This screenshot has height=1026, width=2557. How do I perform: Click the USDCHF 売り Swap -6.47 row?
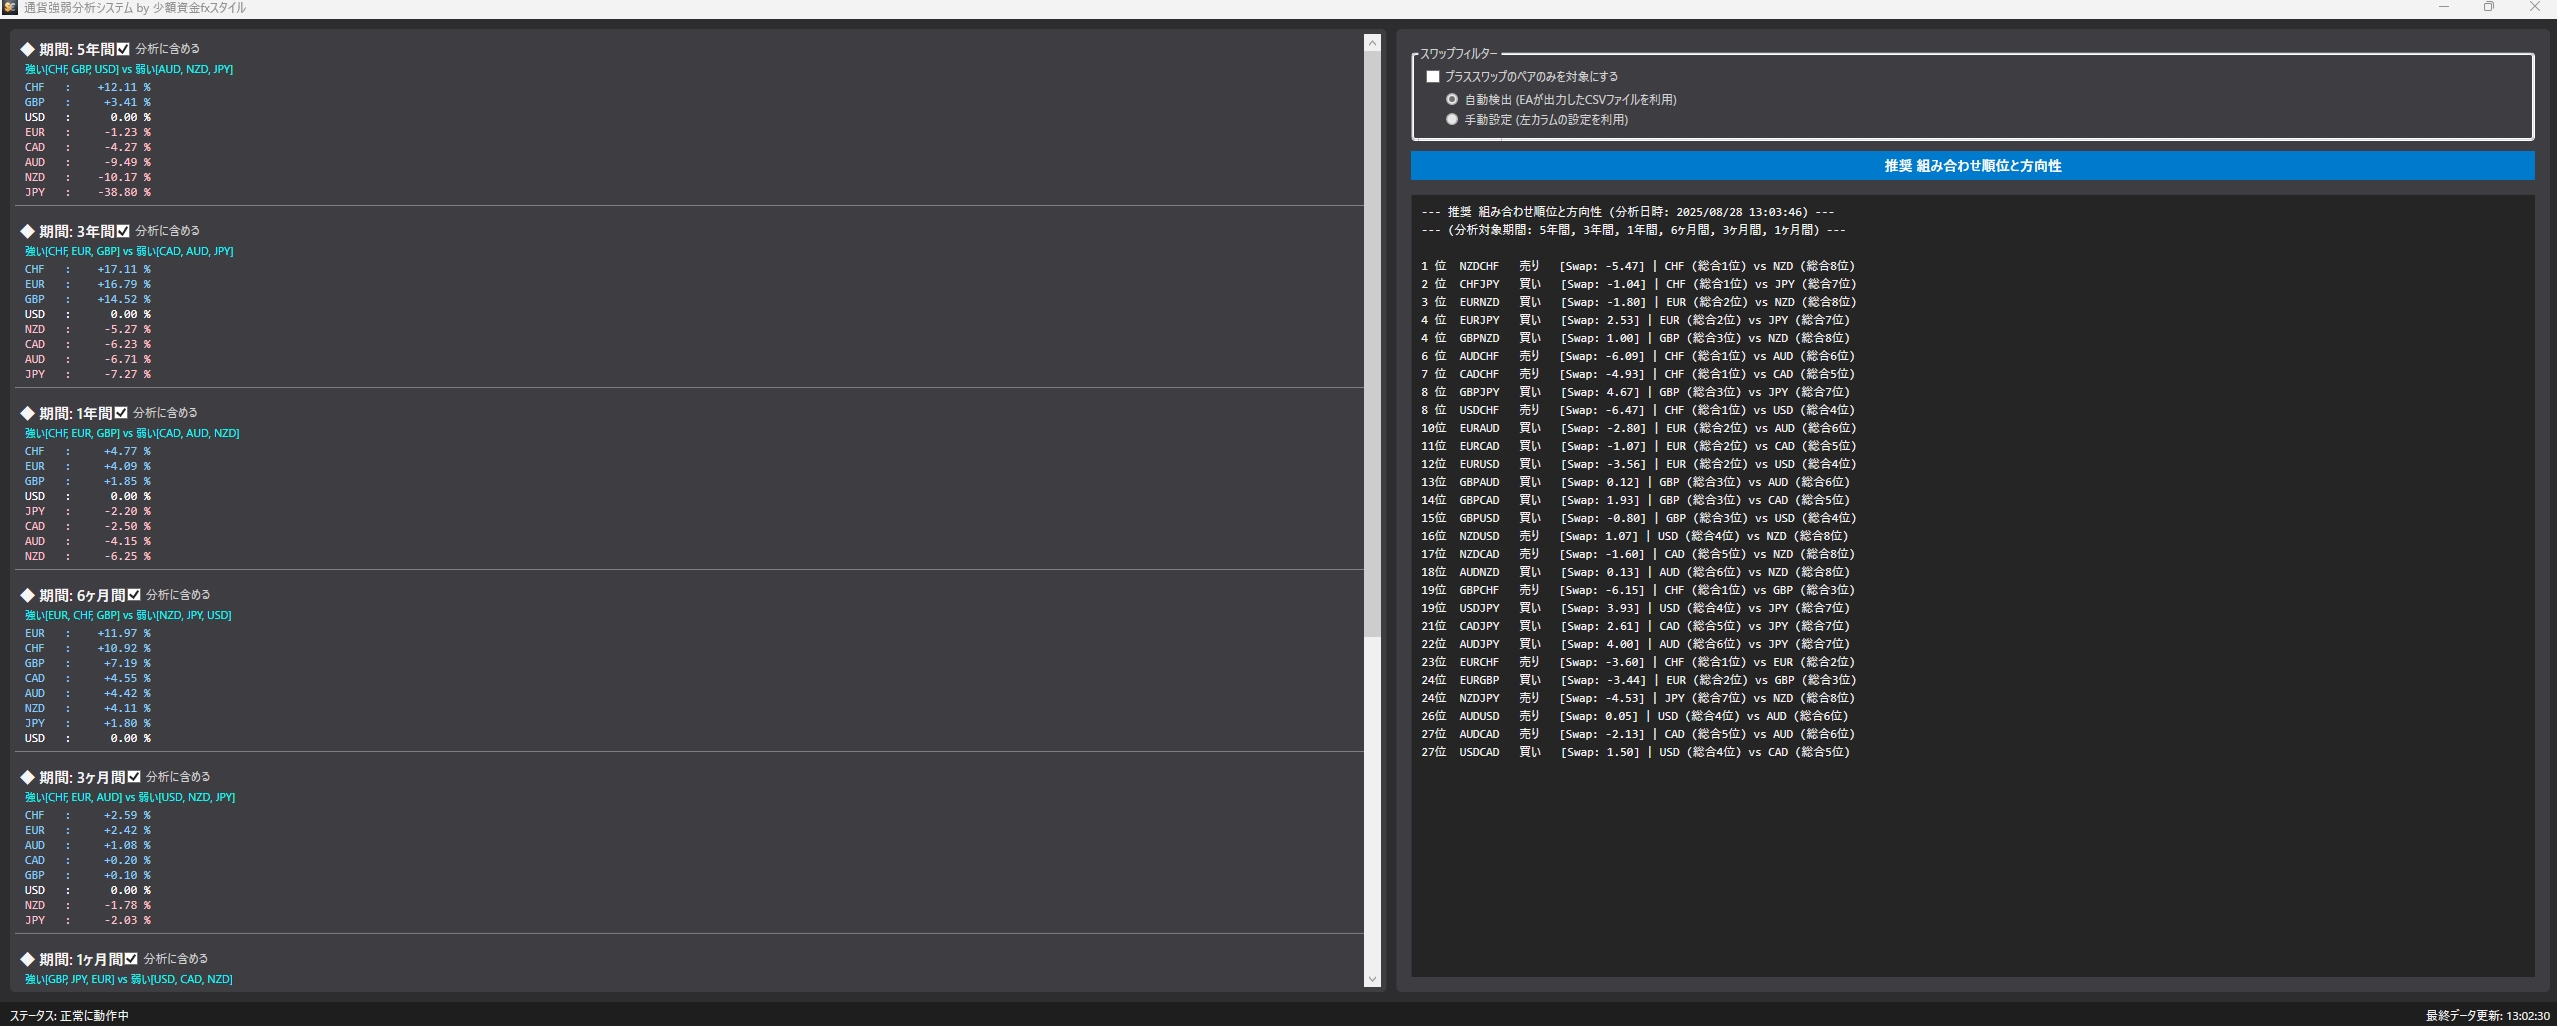coord(1638,410)
